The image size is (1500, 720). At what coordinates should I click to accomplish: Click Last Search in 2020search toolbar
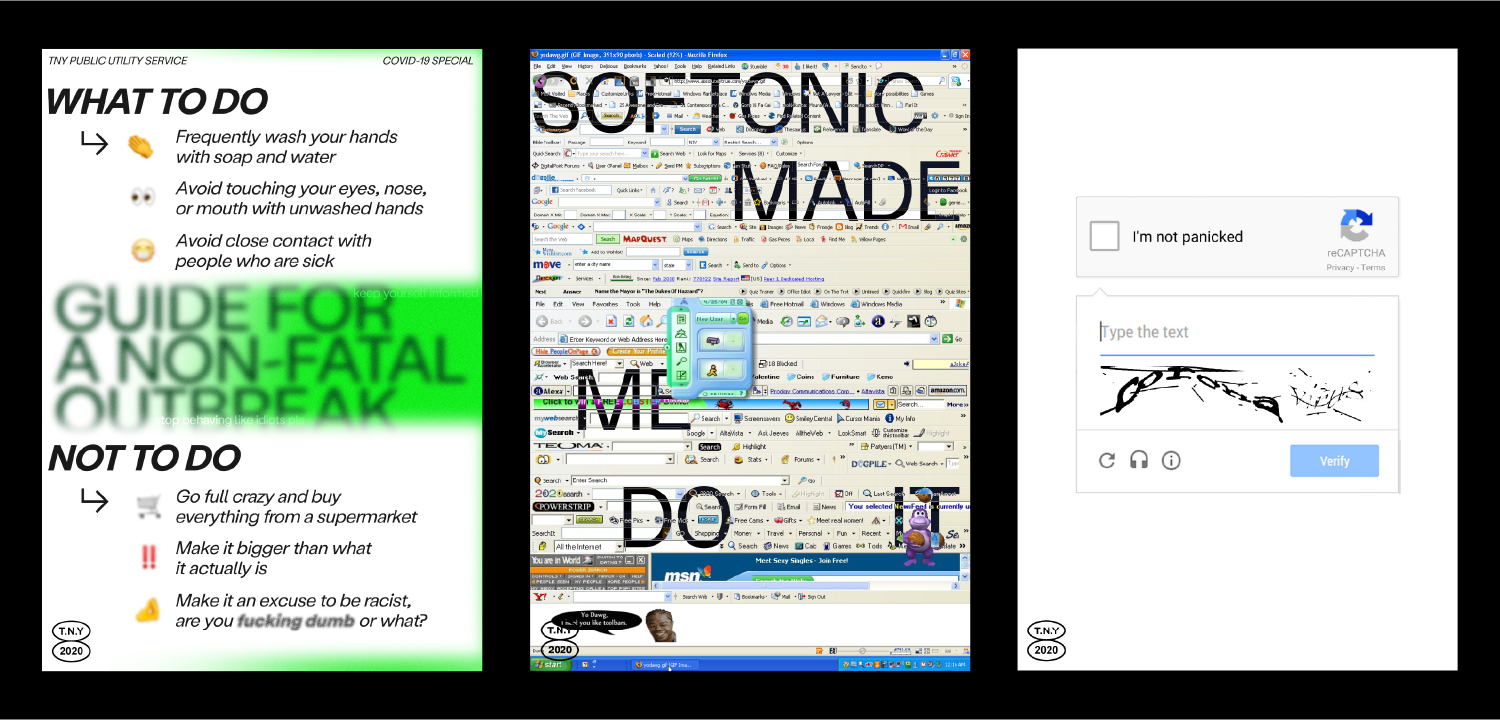point(883,493)
